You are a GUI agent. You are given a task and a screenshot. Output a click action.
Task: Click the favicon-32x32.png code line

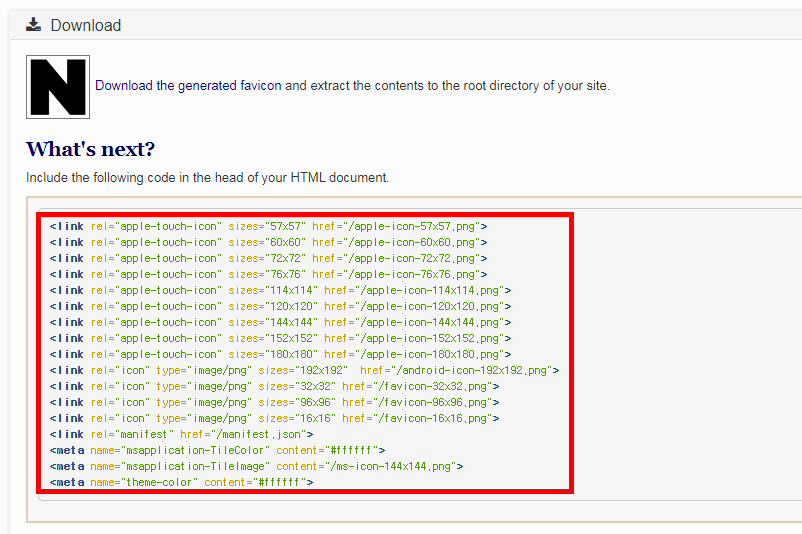[x=275, y=386]
